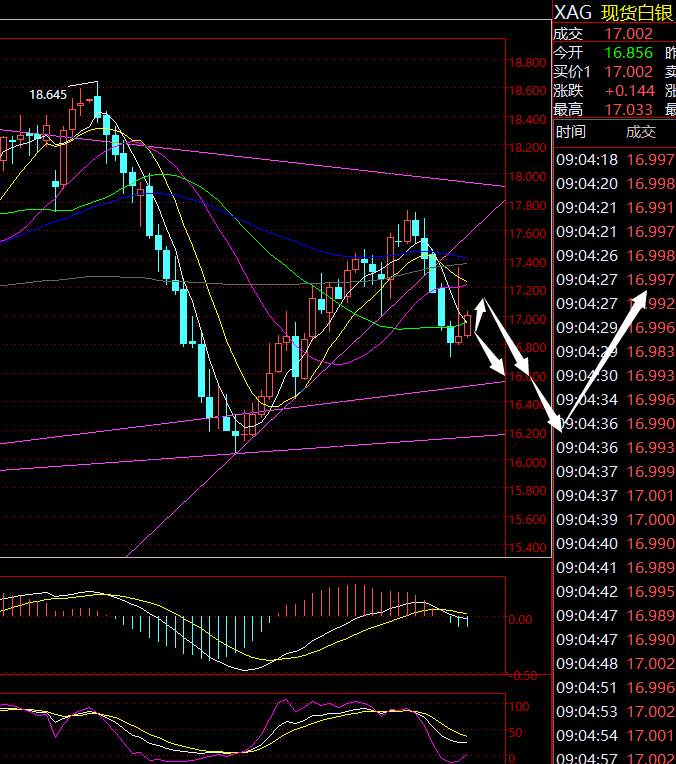Viewport: 676px width, 764px height.
Task: Click the 成交 column header in tick list
Action: (x=641, y=132)
